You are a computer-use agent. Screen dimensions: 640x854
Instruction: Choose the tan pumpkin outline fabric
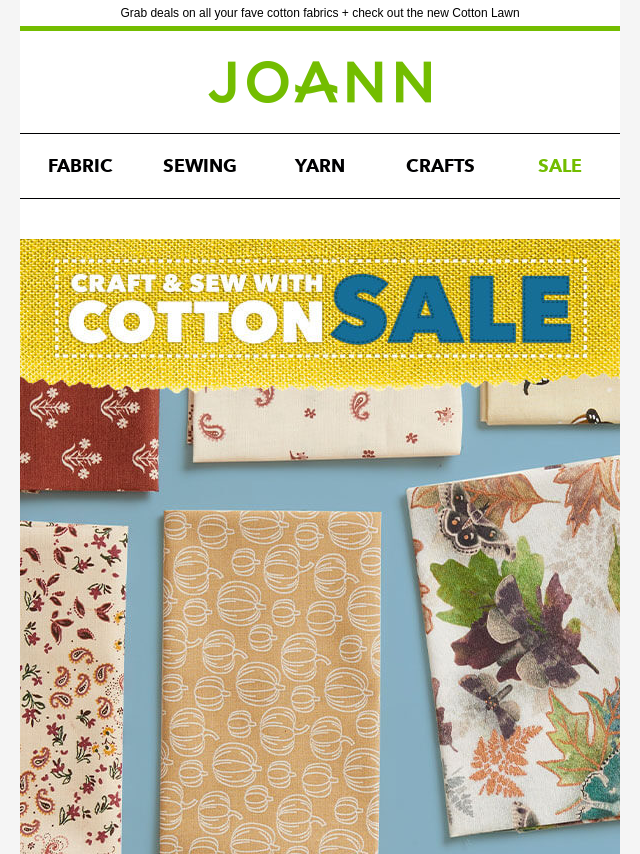click(x=271, y=682)
